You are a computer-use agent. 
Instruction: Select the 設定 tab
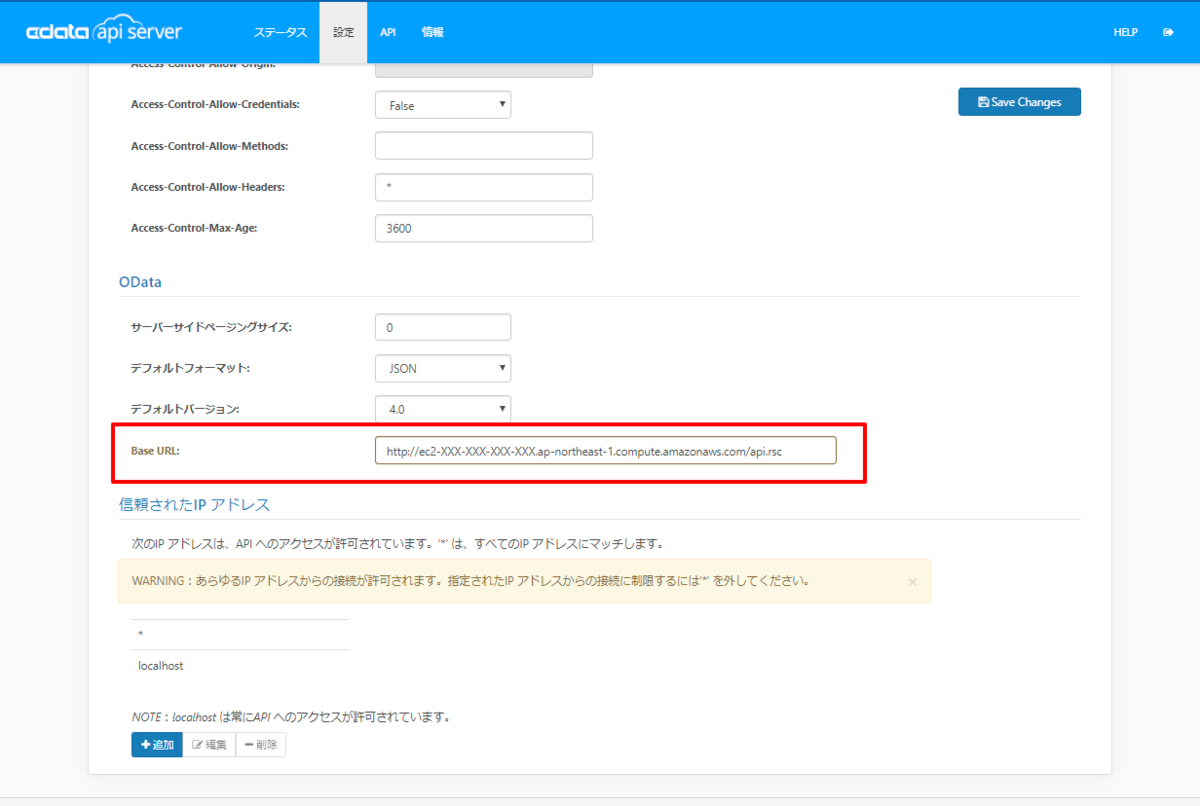(344, 32)
